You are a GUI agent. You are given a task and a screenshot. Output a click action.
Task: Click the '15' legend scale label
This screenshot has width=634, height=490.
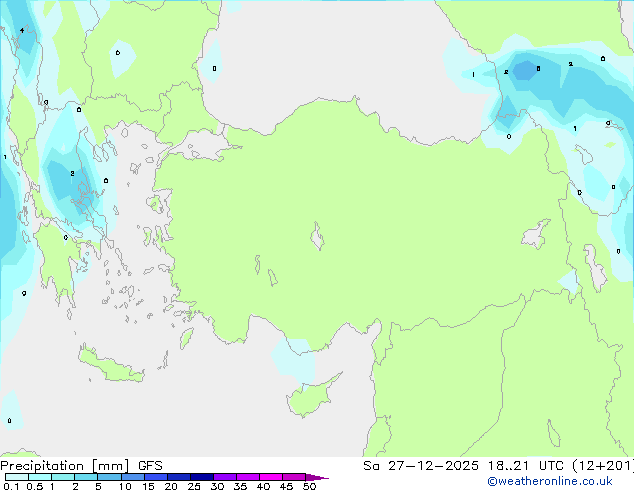[148, 486]
